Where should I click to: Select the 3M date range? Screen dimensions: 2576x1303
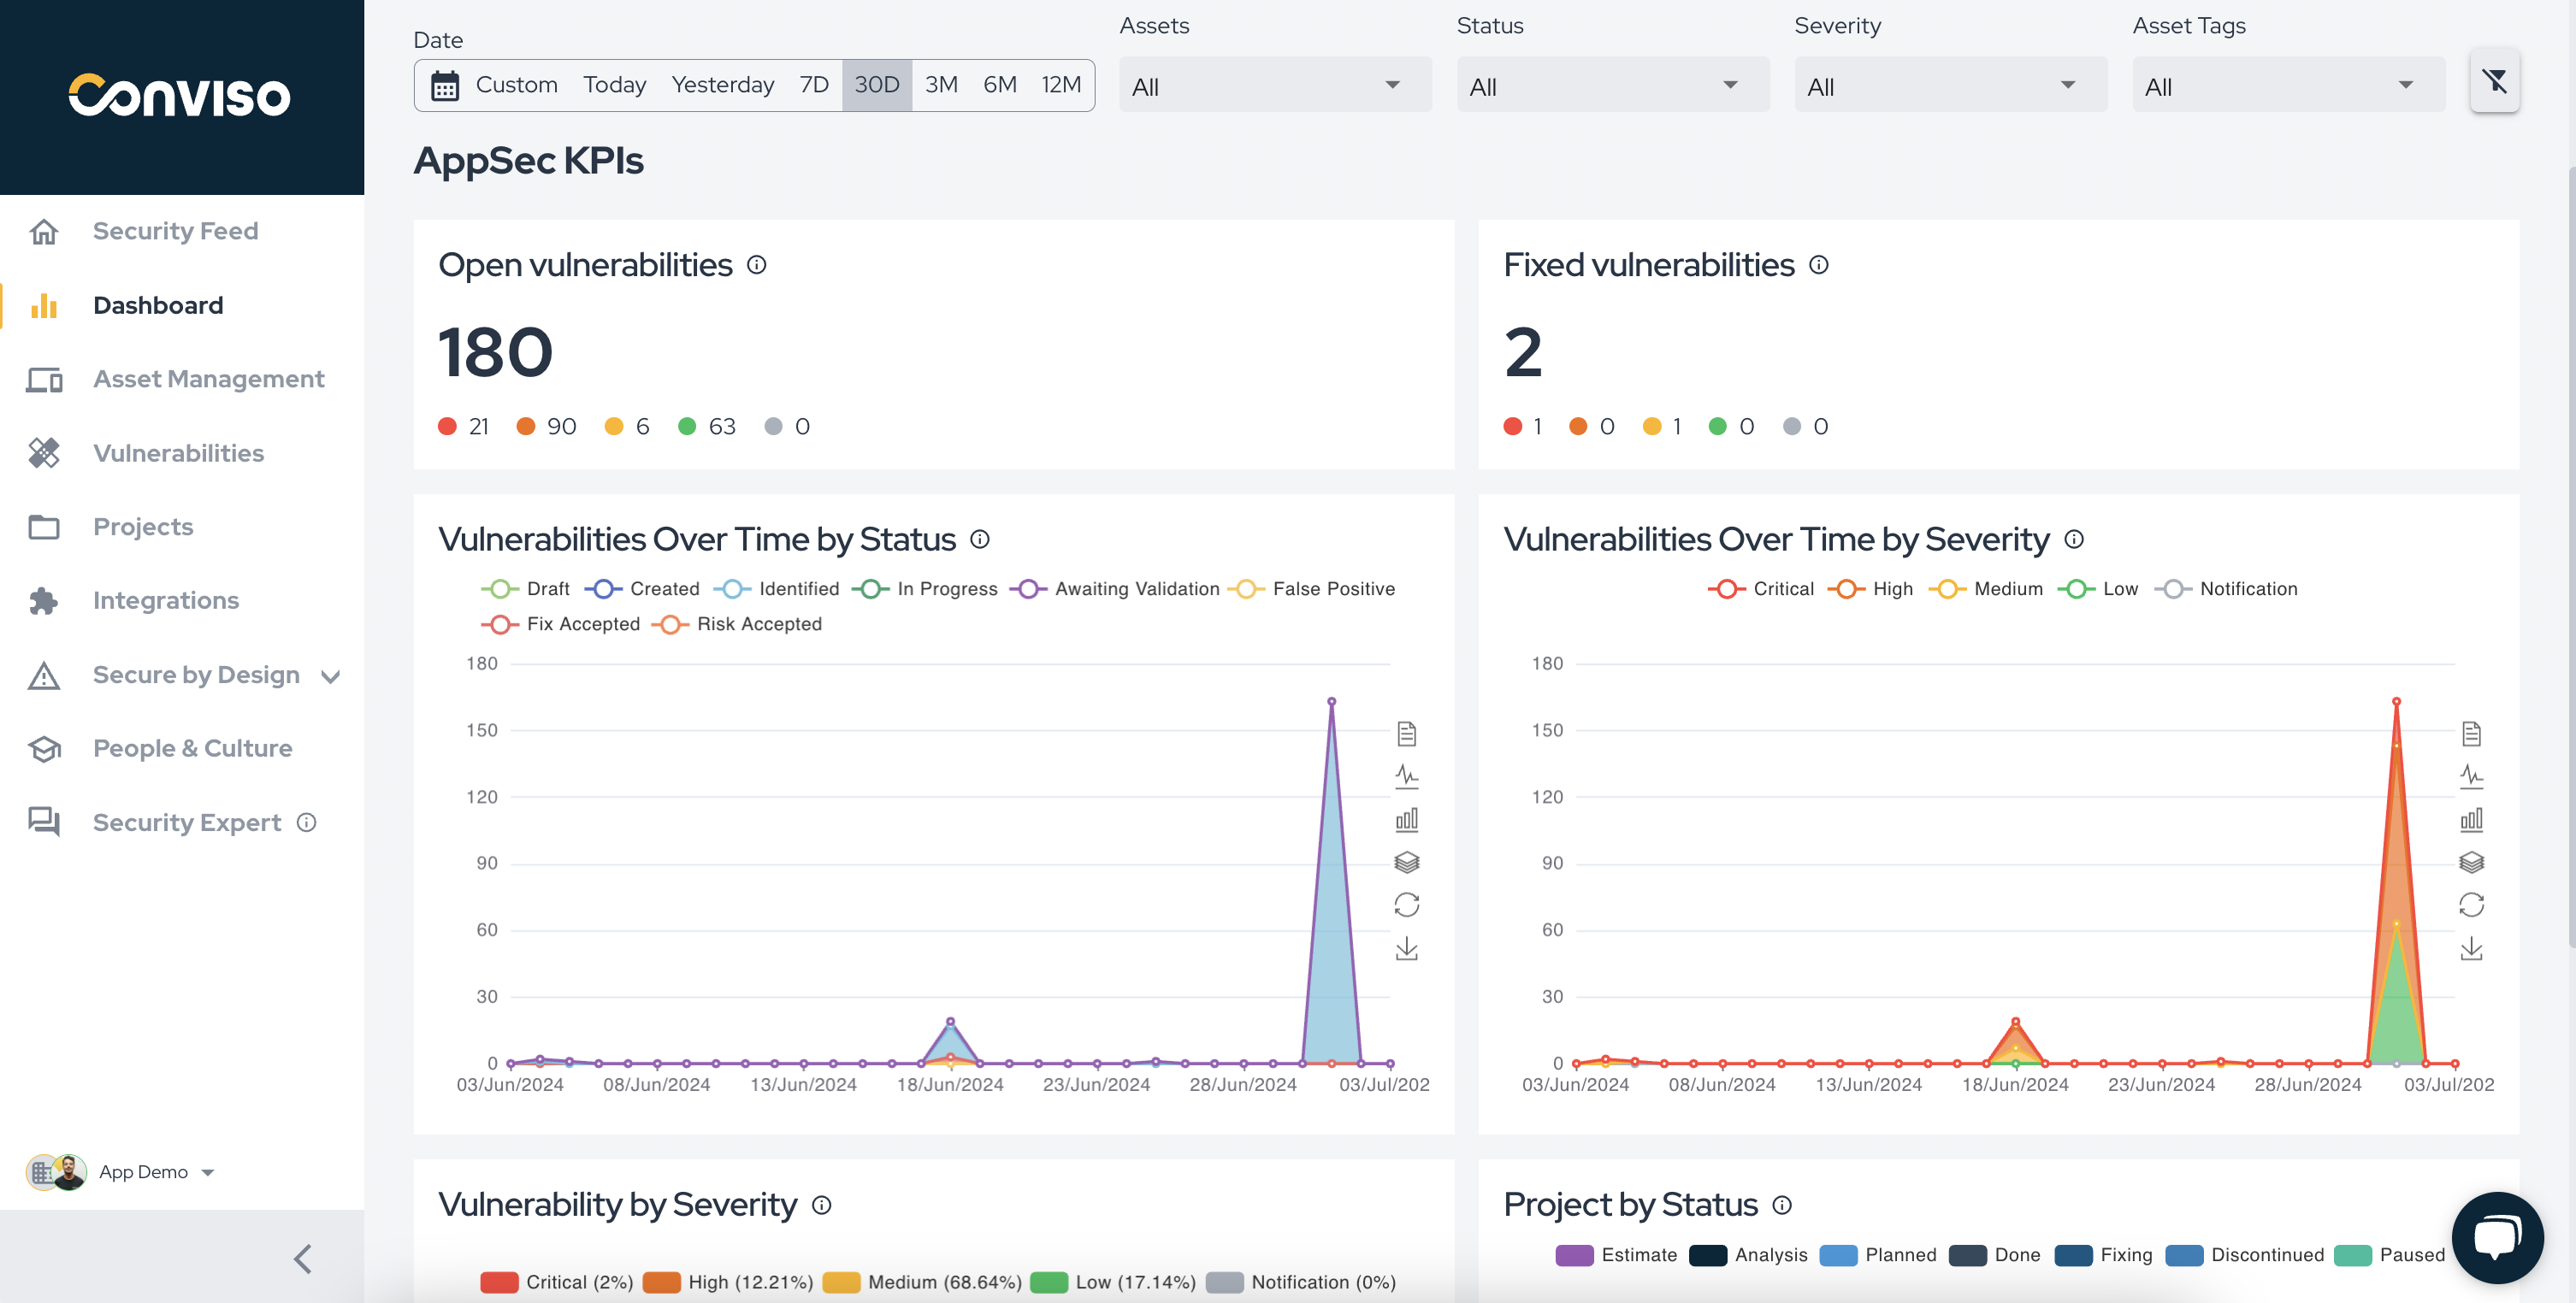941,85
